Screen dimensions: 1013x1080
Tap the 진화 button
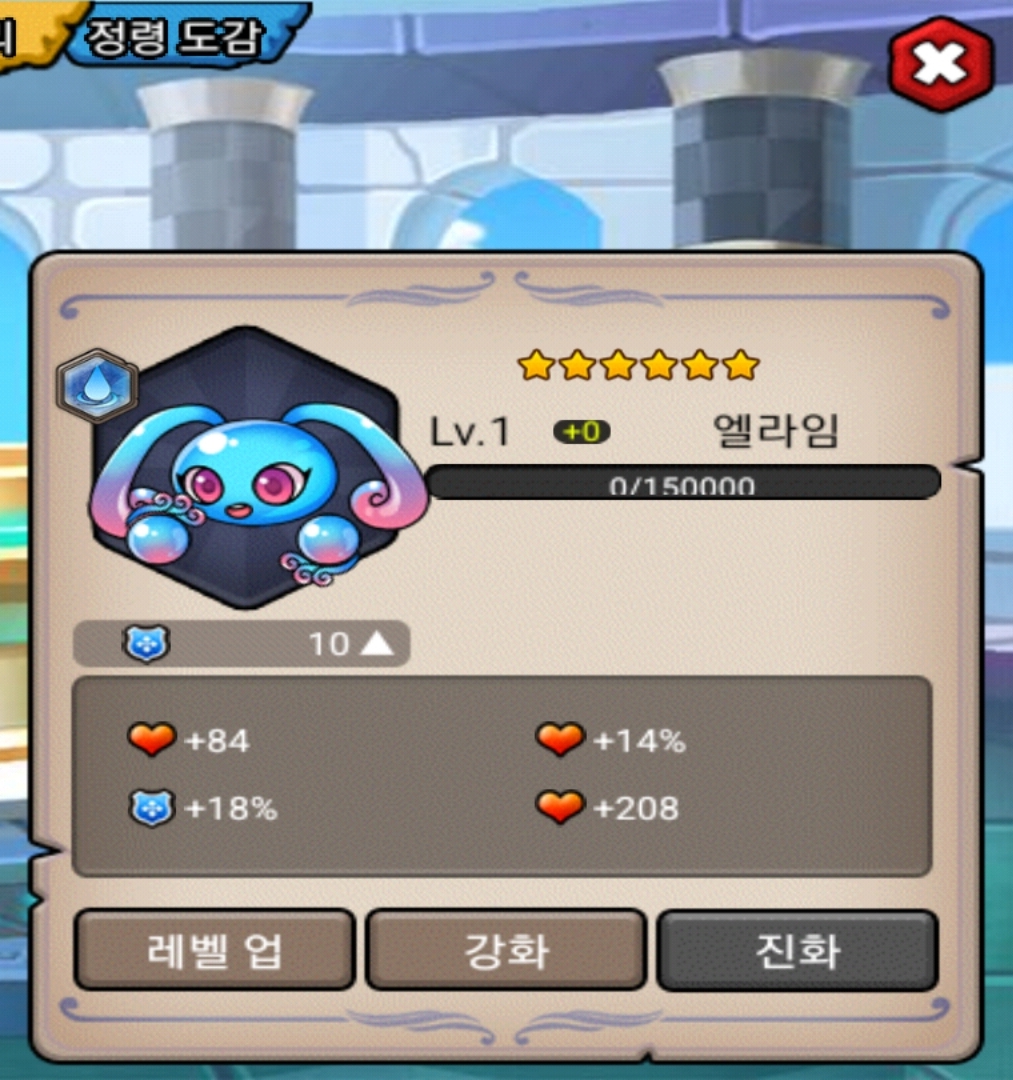coord(797,951)
